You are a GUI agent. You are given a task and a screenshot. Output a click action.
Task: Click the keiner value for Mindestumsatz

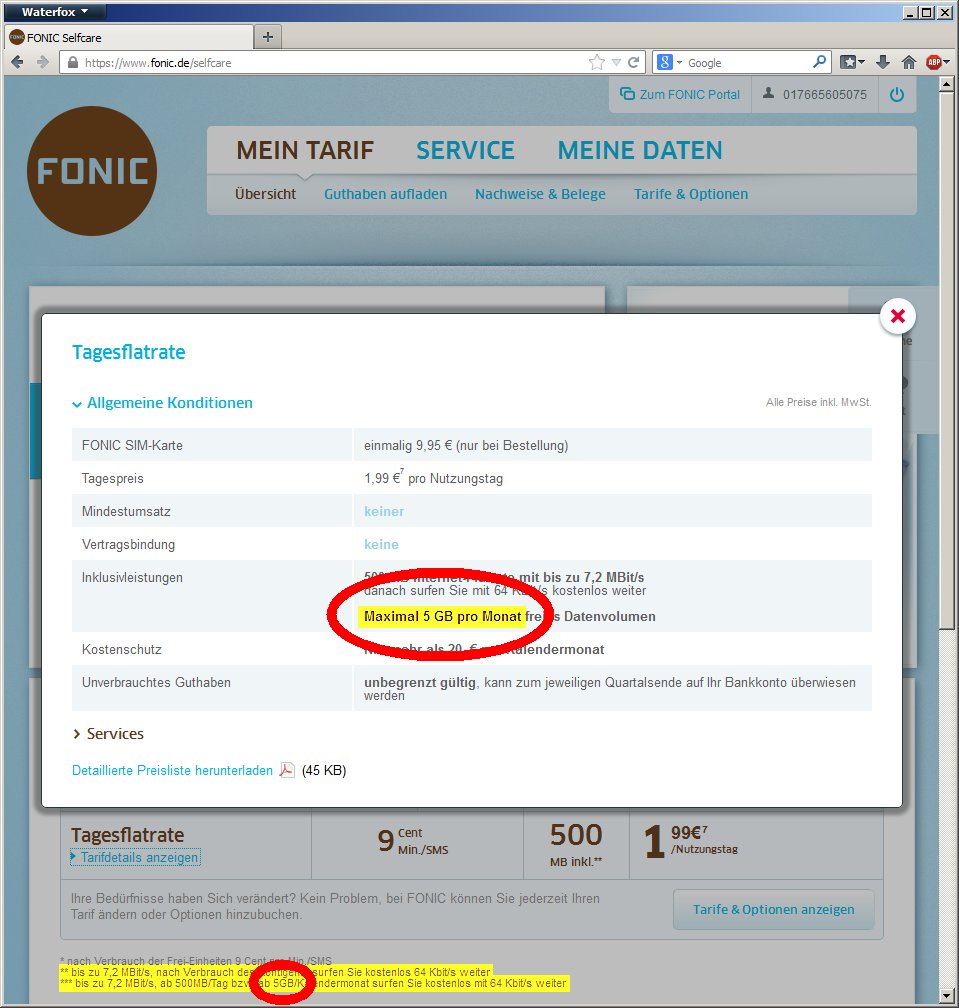click(384, 512)
